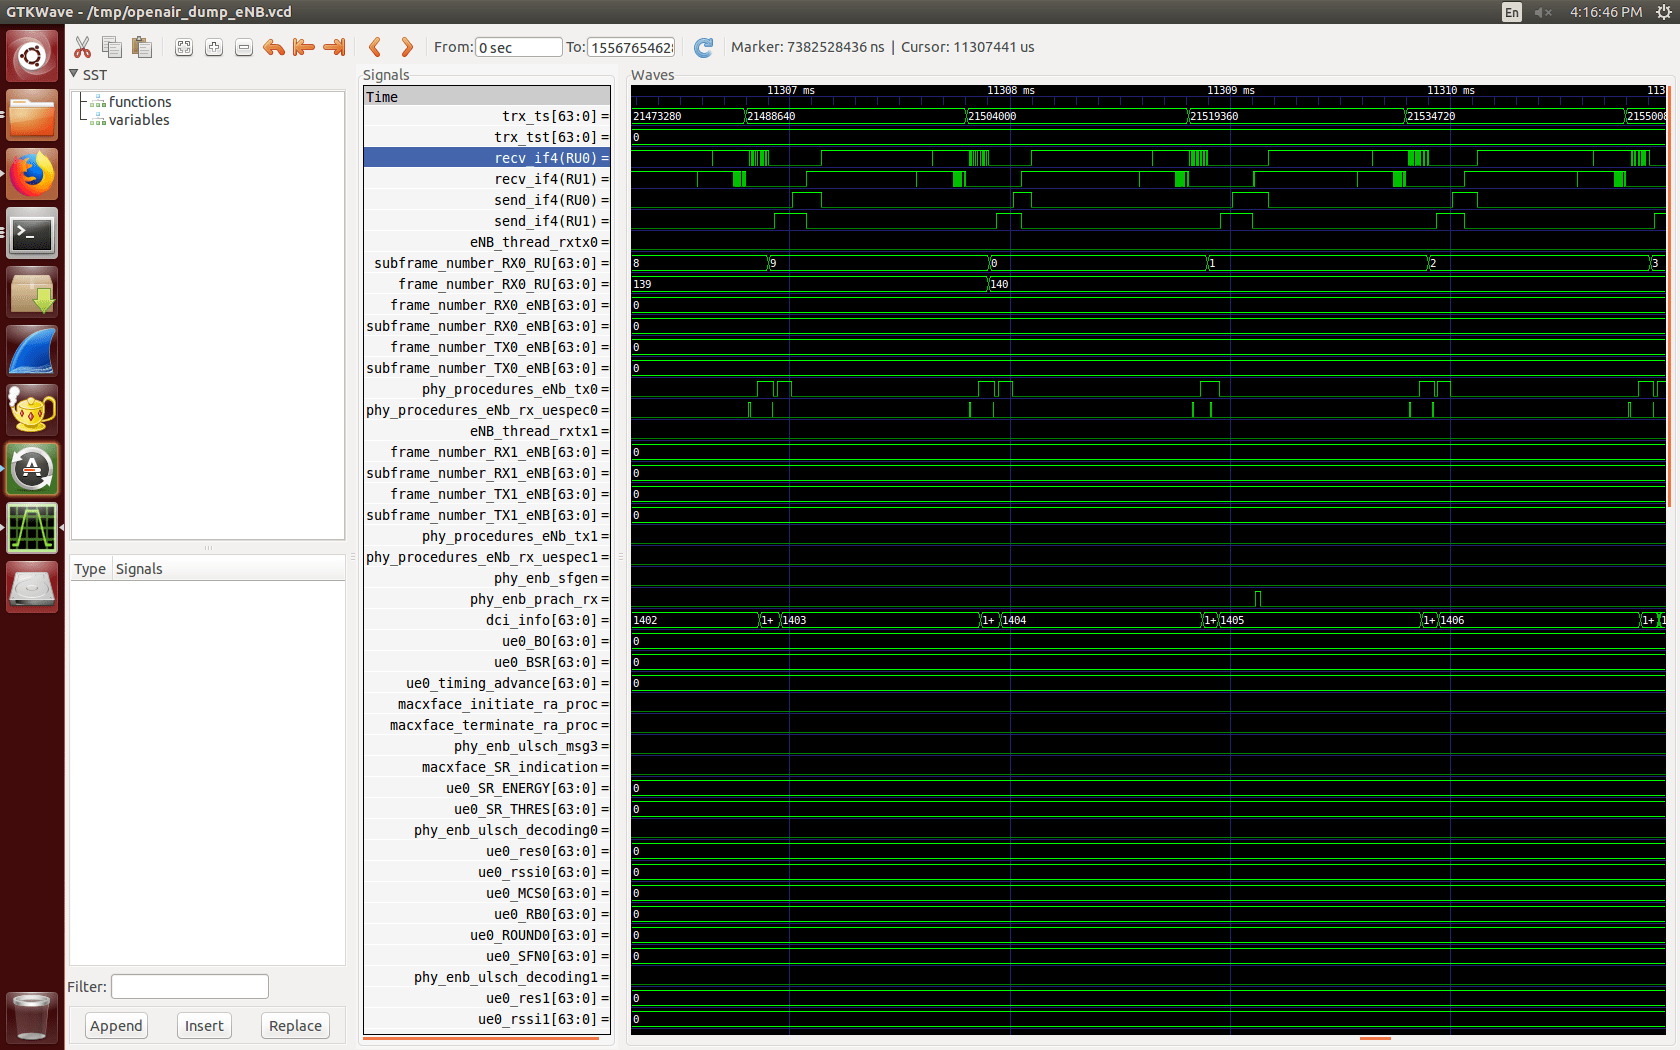Reload the VCD waveform file
1680x1050 pixels.
[x=703, y=47]
